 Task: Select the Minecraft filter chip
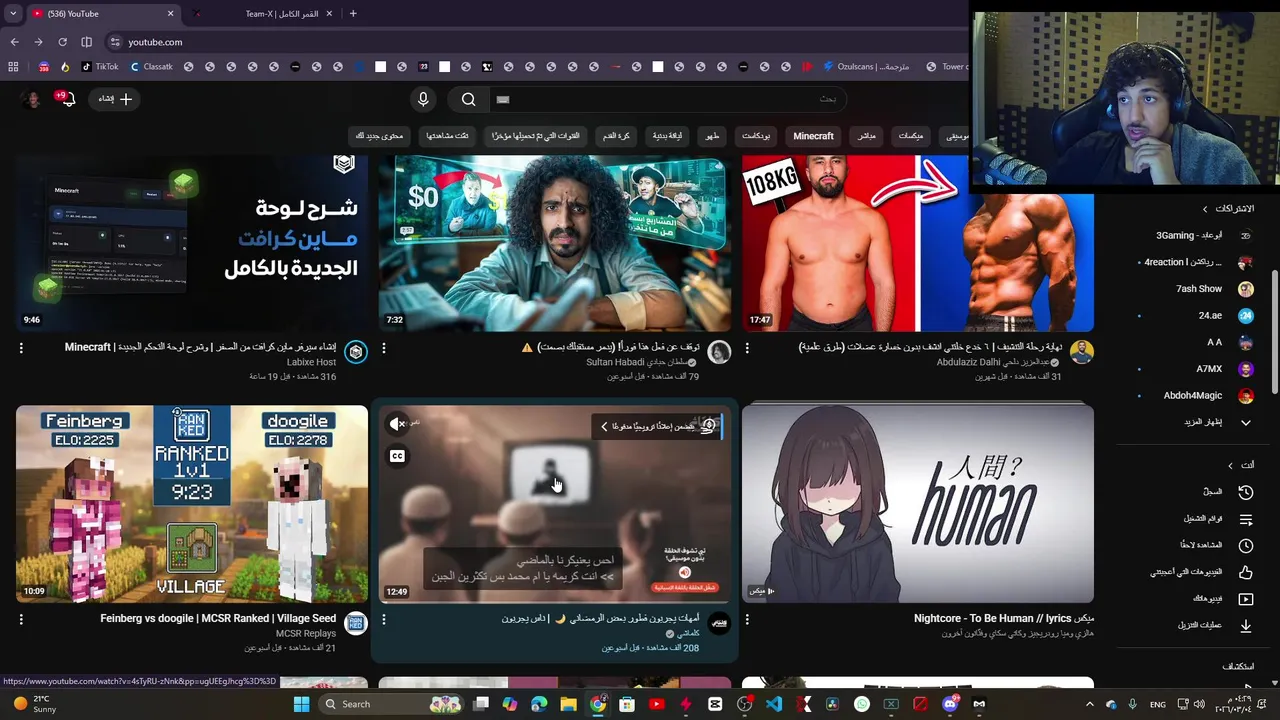click(x=813, y=136)
